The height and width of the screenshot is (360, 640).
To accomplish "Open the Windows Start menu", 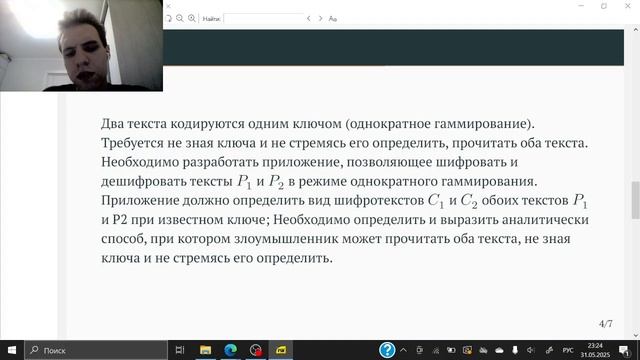I will [12, 350].
